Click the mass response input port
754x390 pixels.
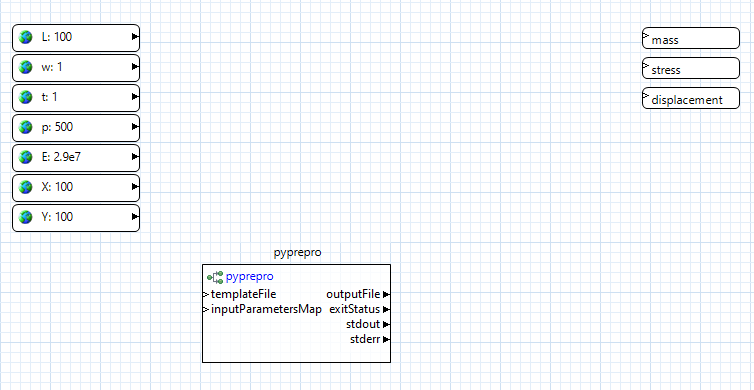coord(646,35)
